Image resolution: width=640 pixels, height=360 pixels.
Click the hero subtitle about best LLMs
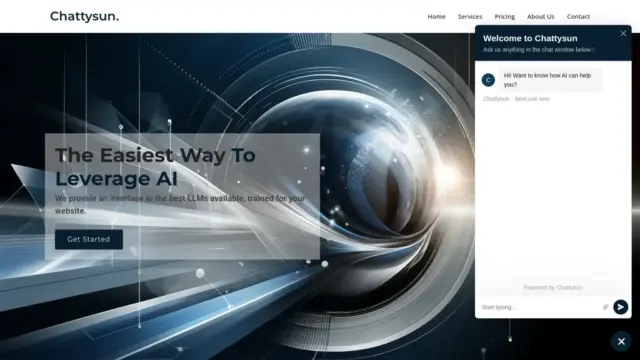pos(180,204)
